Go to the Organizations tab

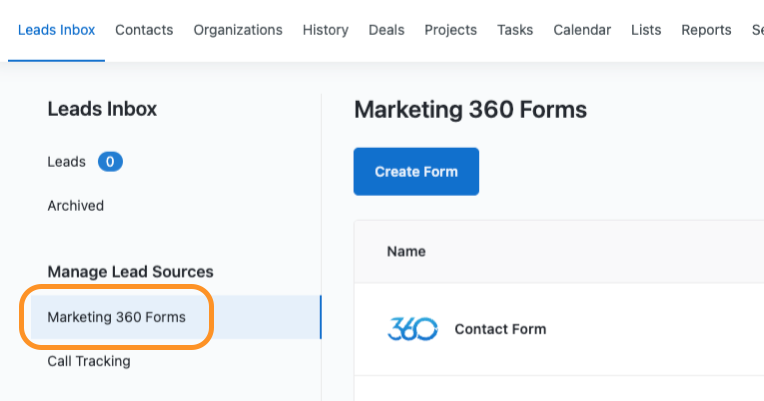click(238, 30)
